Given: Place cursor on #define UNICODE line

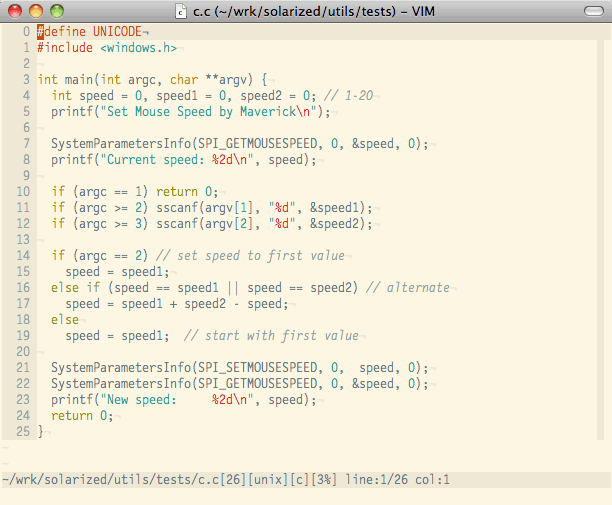Looking at the screenshot, I should [90, 31].
